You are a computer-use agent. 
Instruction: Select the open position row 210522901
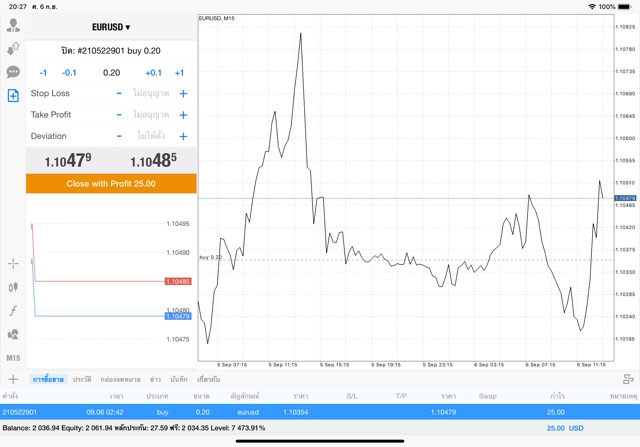click(x=320, y=411)
